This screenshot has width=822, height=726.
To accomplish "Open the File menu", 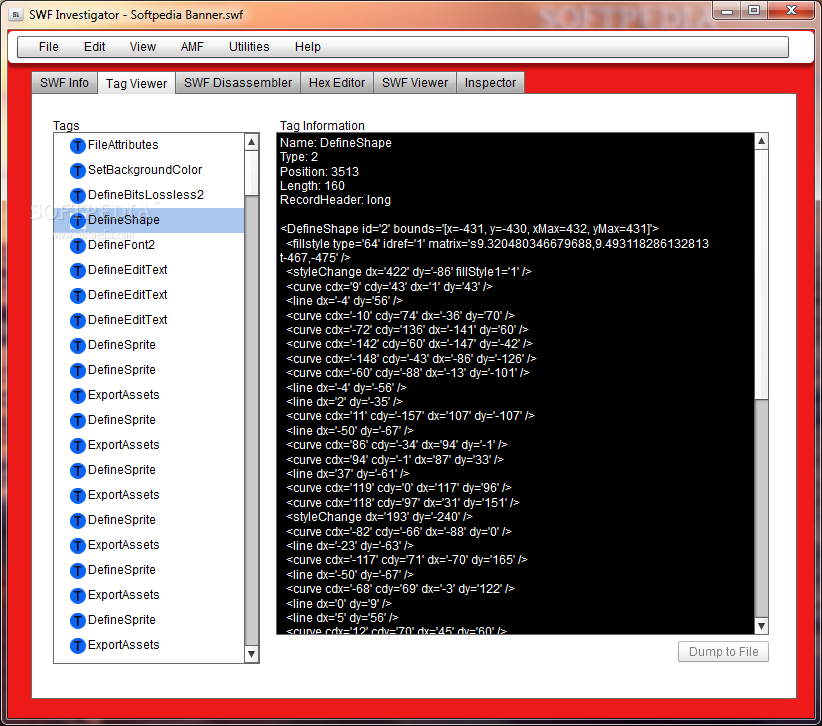I will point(49,47).
